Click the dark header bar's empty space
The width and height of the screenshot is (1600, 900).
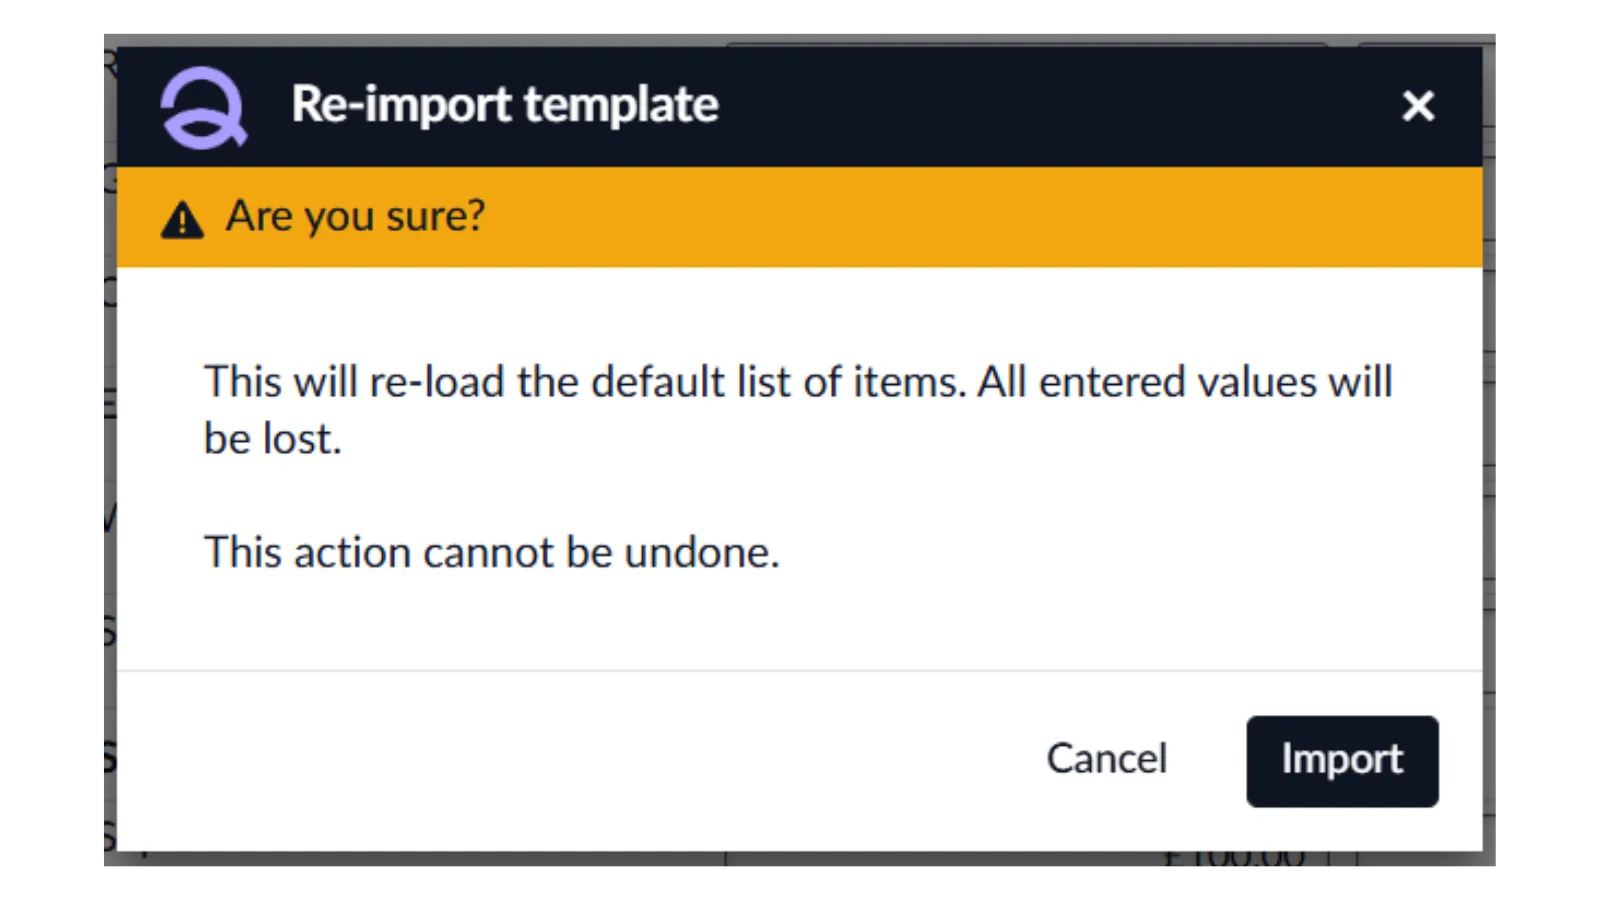click(1050, 105)
